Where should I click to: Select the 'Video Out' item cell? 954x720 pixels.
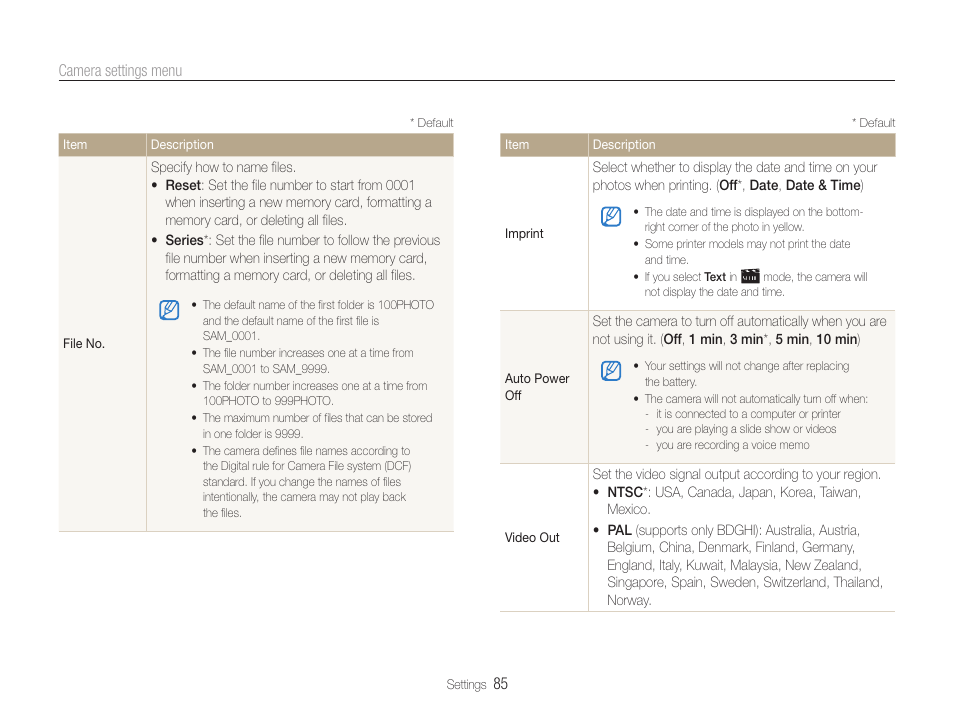click(x=544, y=537)
